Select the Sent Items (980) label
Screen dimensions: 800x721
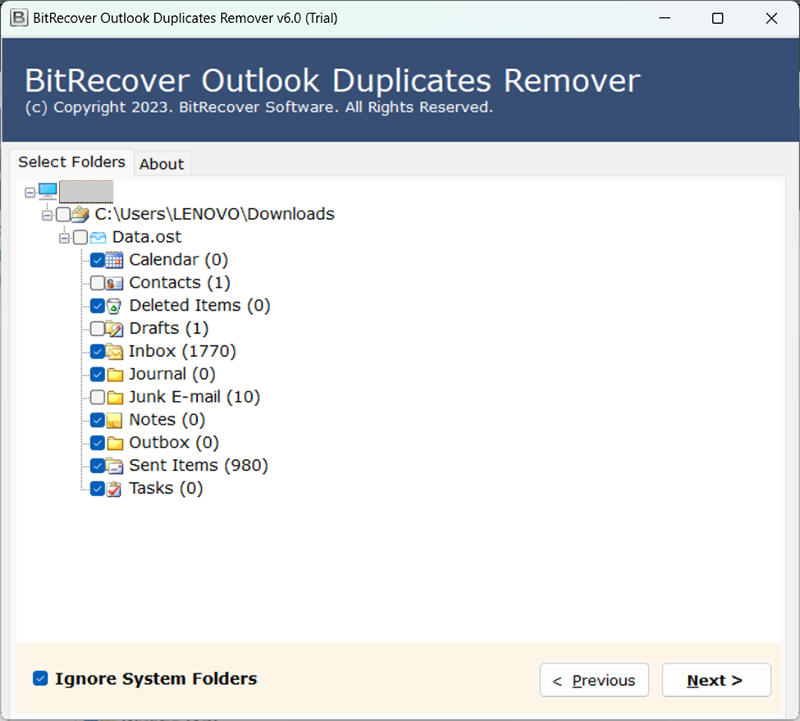(198, 466)
